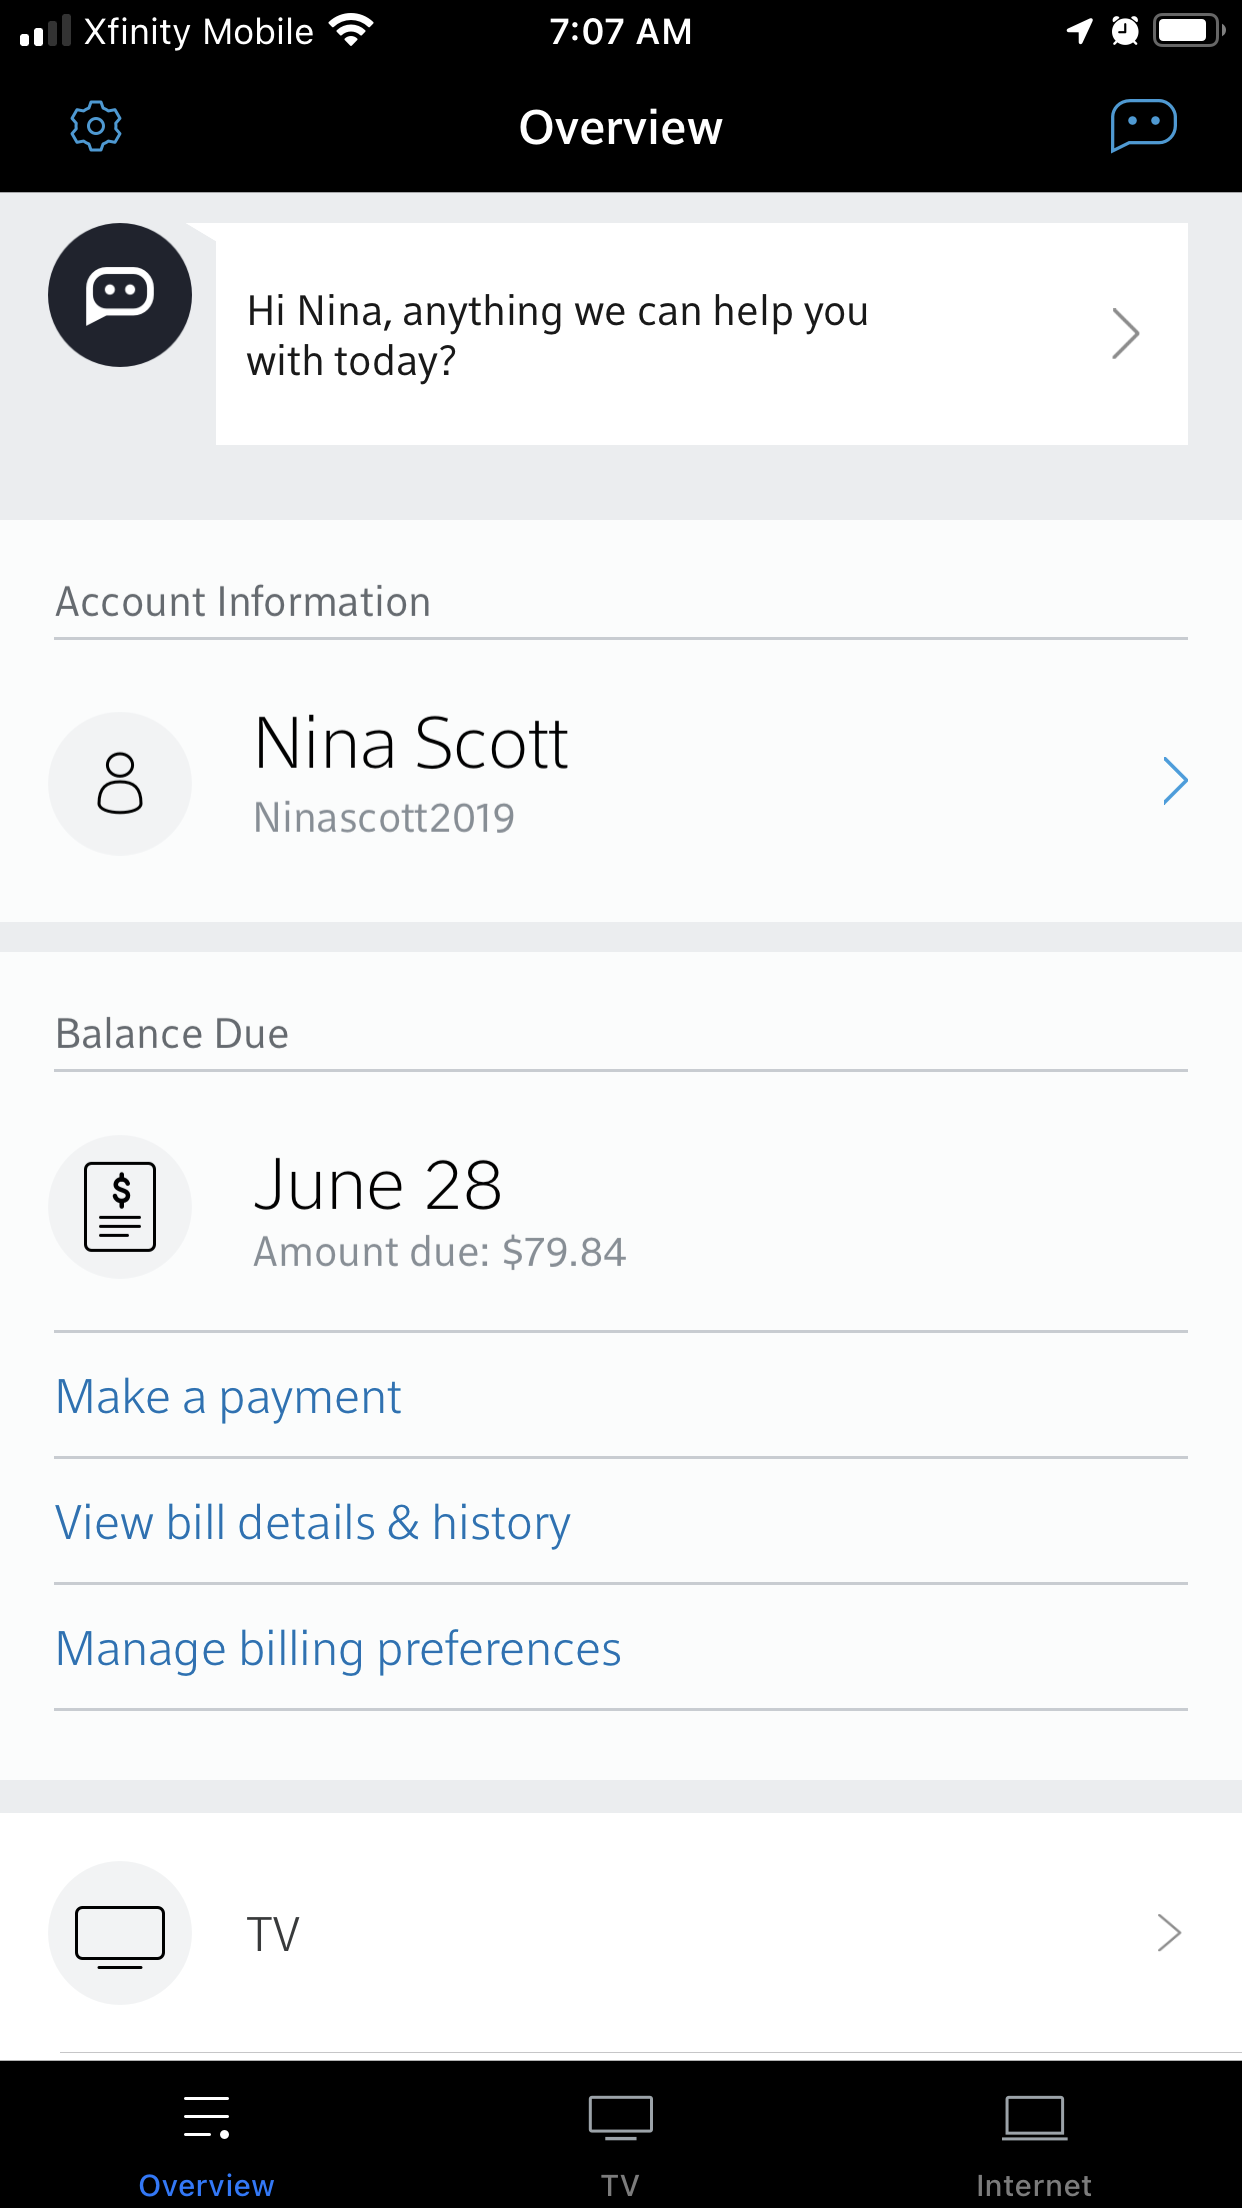Switch to the Internet tab label
The width and height of the screenshot is (1242, 2208).
click(x=1034, y=2185)
